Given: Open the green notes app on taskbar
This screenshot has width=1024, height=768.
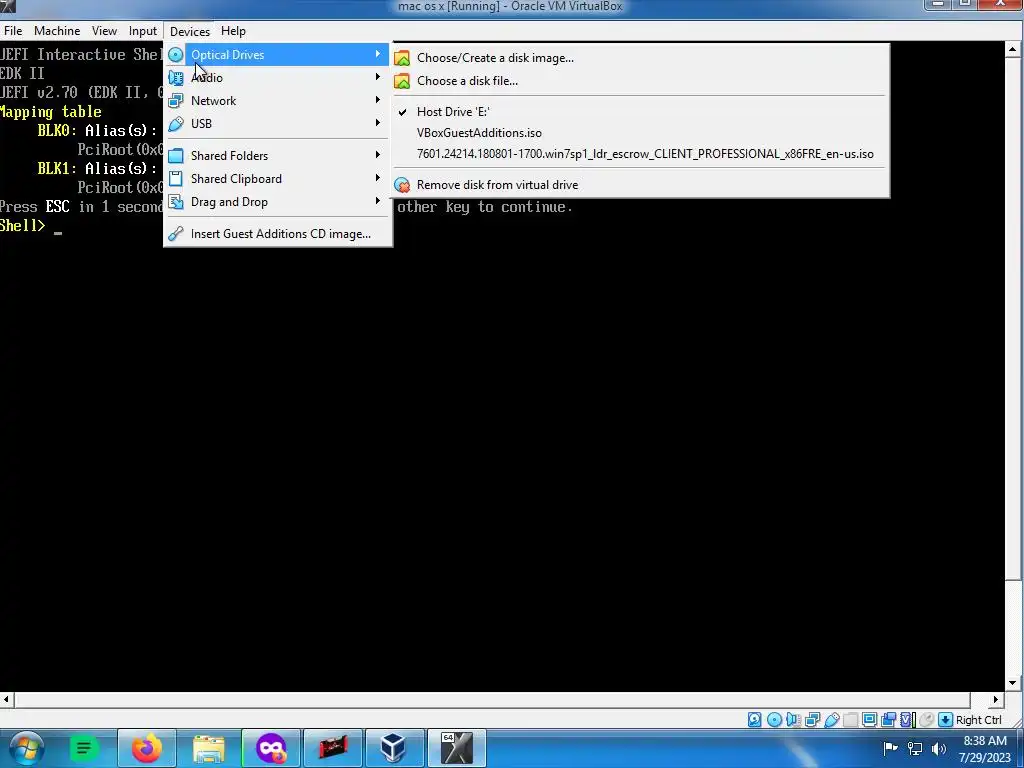Looking at the screenshot, I should click(83, 748).
